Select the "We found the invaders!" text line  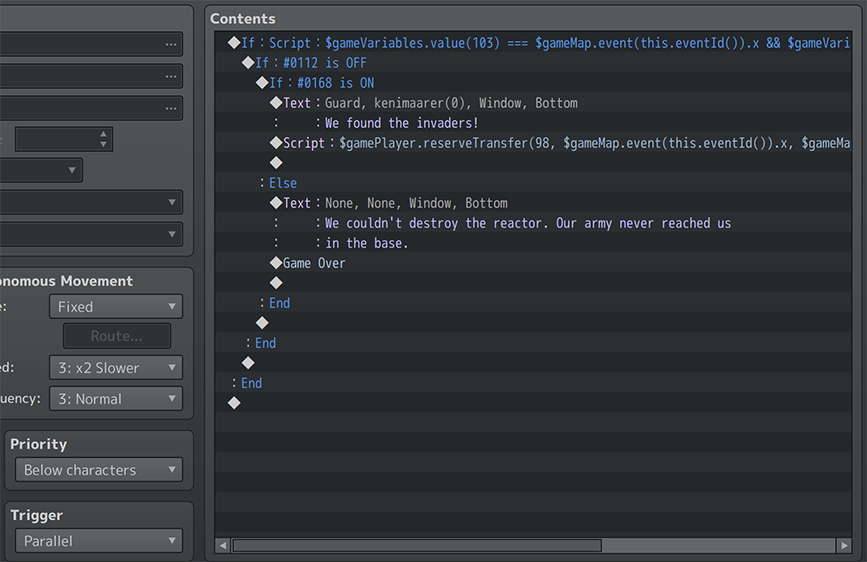(401, 123)
